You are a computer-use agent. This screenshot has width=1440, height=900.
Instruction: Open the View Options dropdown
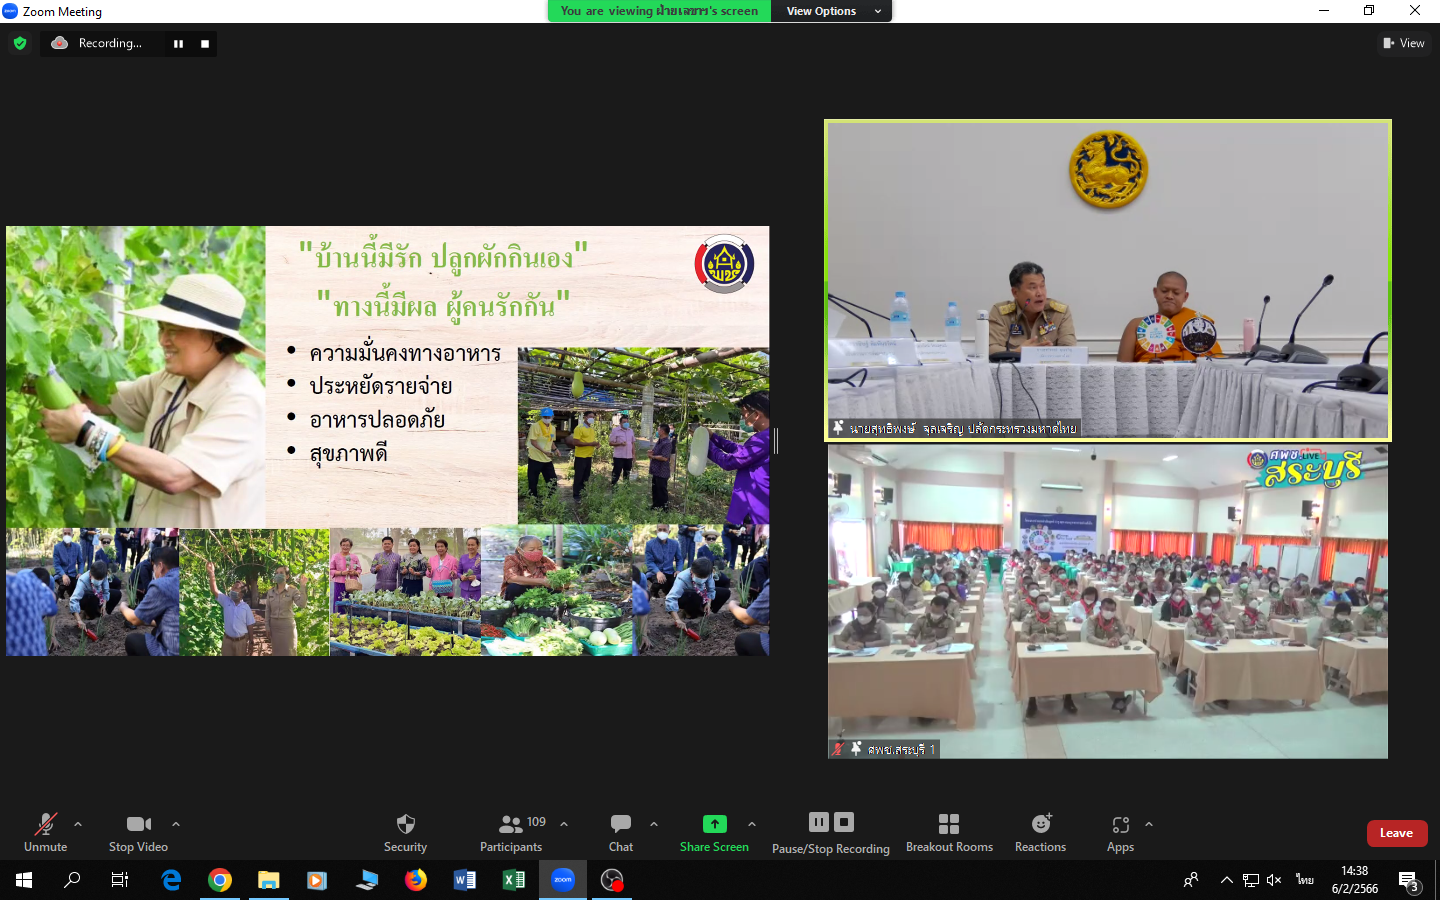click(831, 11)
